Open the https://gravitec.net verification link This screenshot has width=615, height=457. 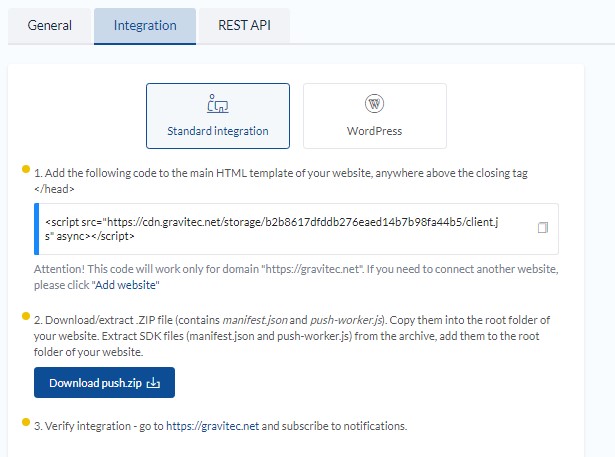click(x=212, y=426)
